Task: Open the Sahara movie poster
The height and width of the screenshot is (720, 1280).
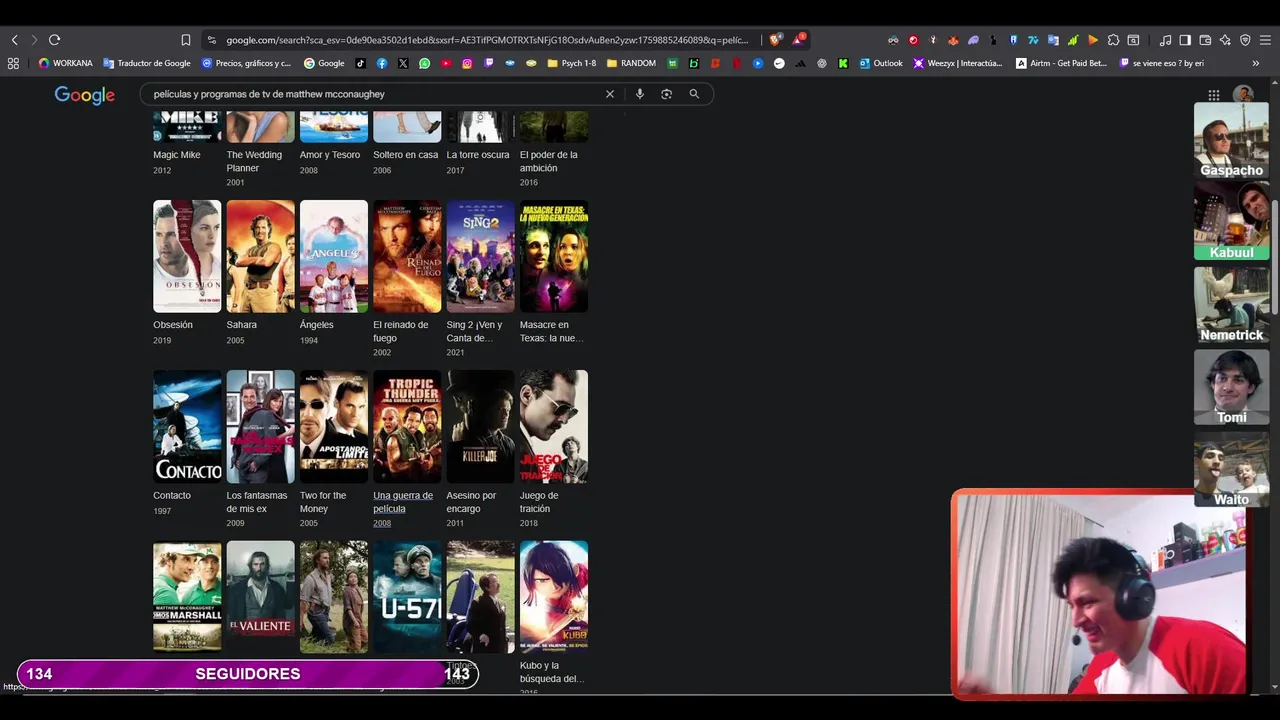Action: click(x=260, y=256)
